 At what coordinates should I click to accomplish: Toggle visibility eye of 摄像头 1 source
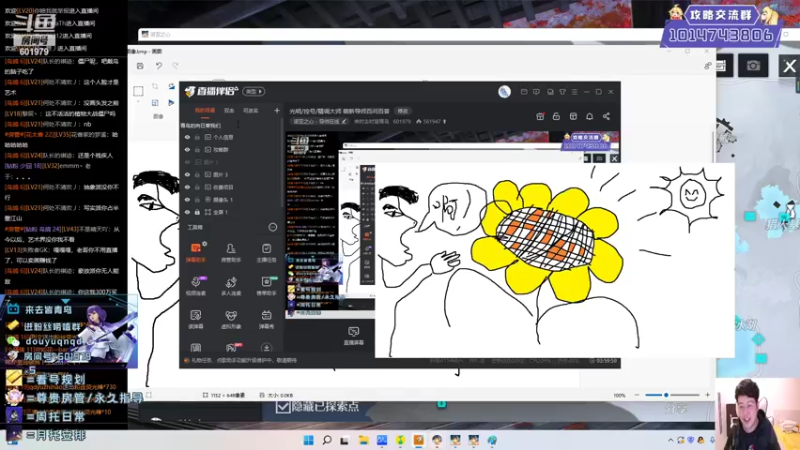click(187, 200)
